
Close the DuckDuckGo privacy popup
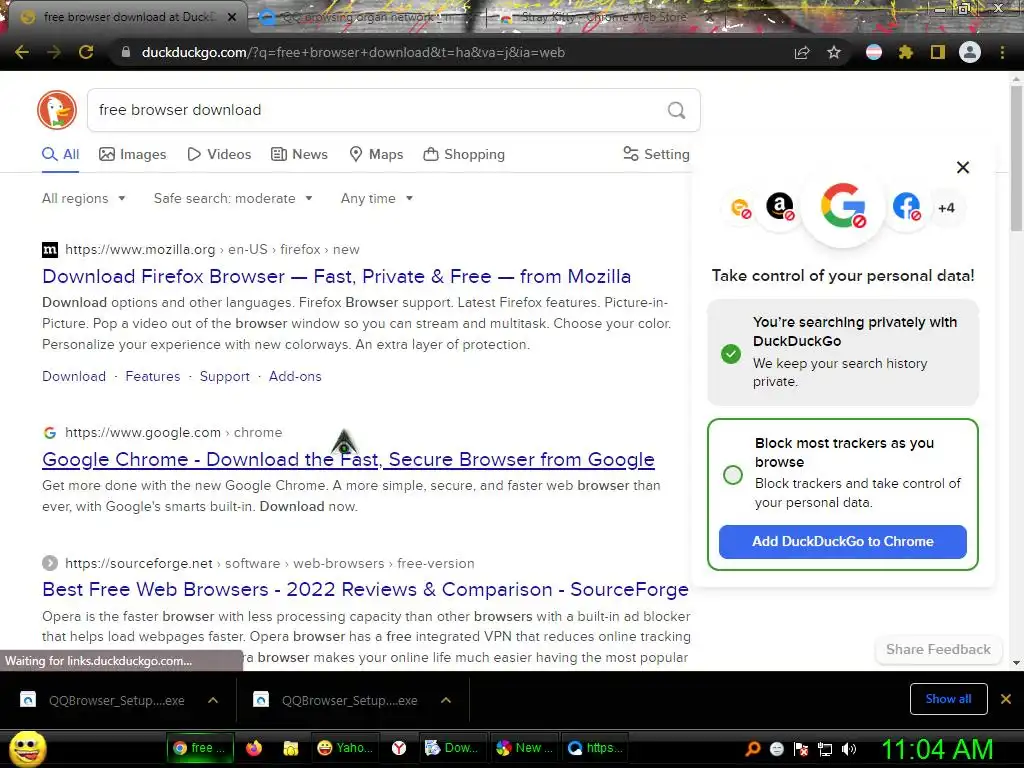(x=963, y=167)
